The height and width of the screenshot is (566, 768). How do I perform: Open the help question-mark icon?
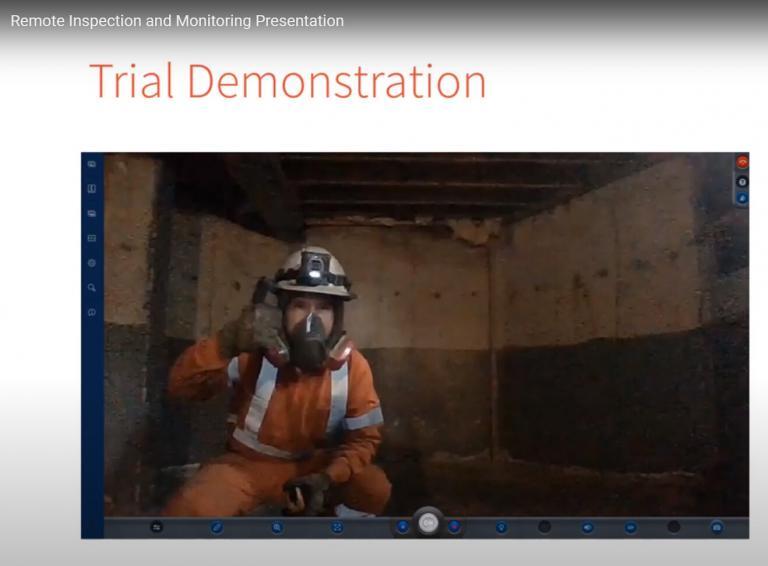742,181
